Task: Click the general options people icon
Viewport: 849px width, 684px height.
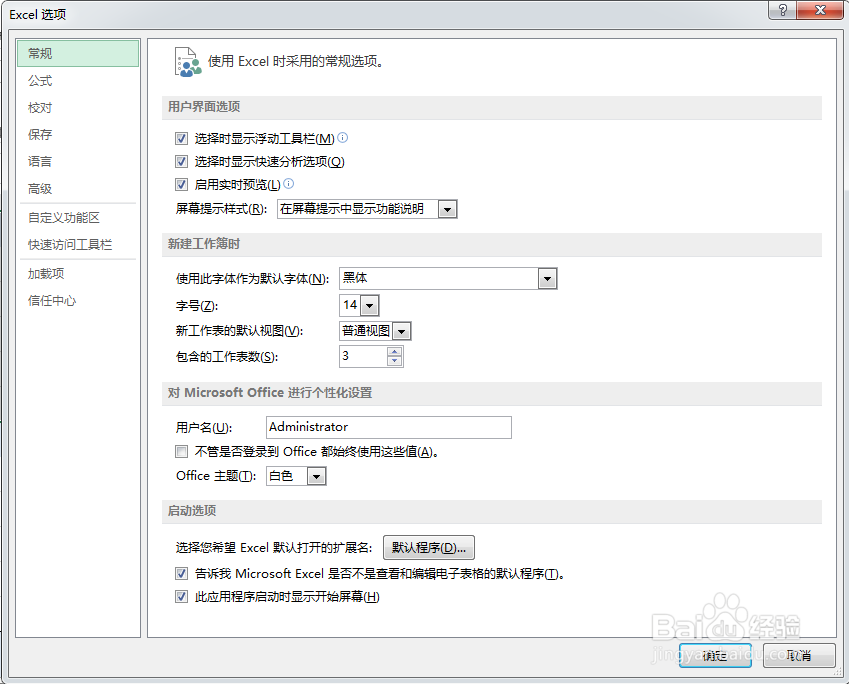Action: 188,62
